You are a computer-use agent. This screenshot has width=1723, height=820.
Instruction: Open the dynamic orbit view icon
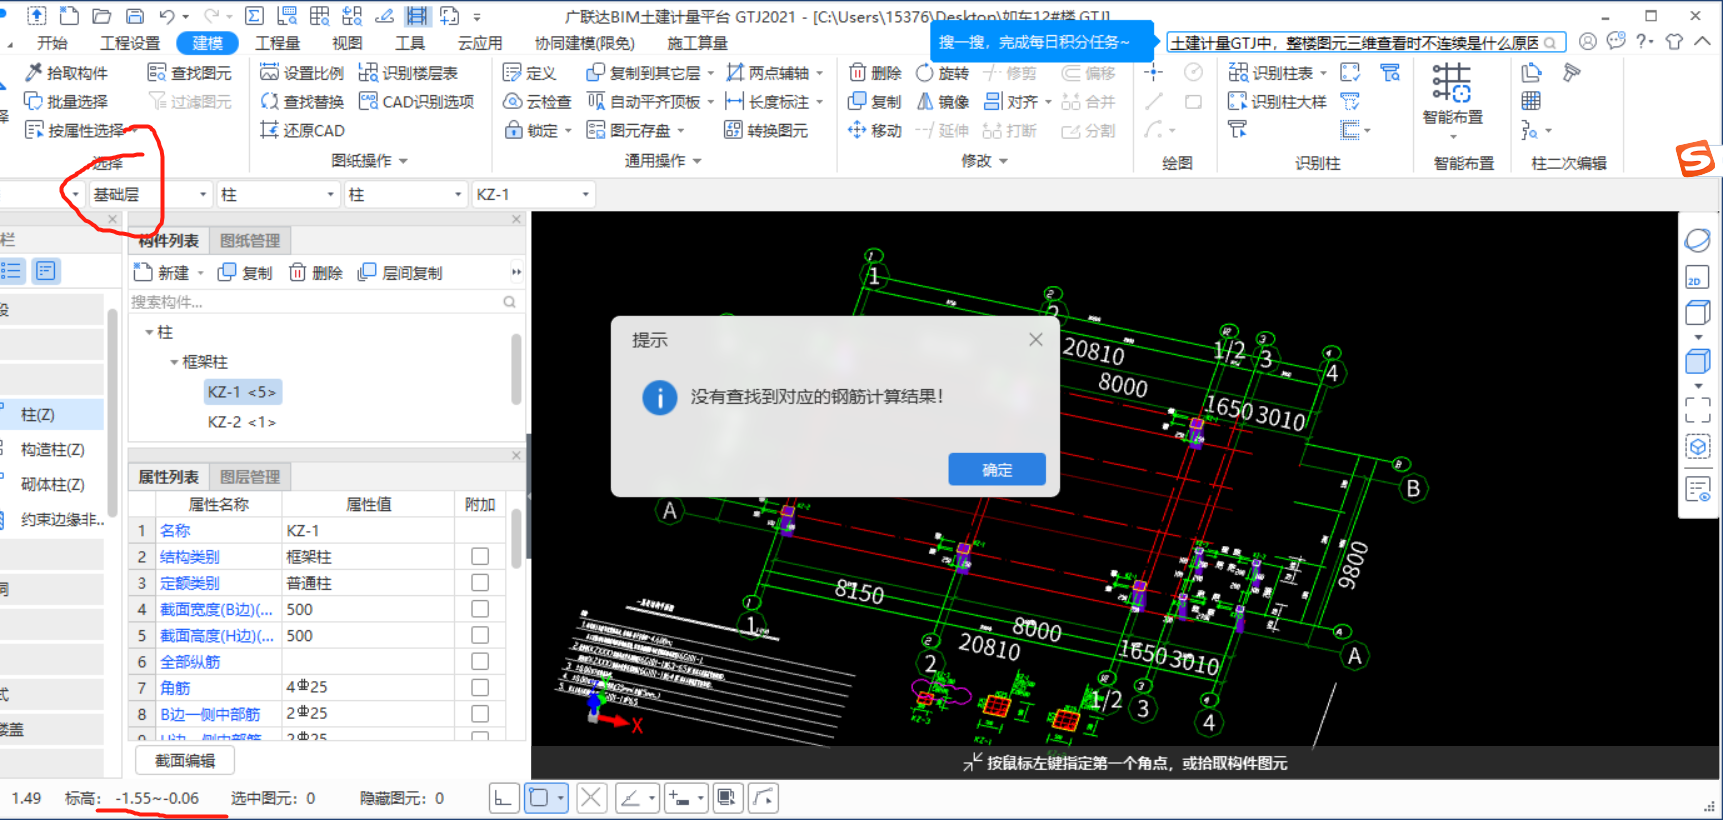(1697, 240)
